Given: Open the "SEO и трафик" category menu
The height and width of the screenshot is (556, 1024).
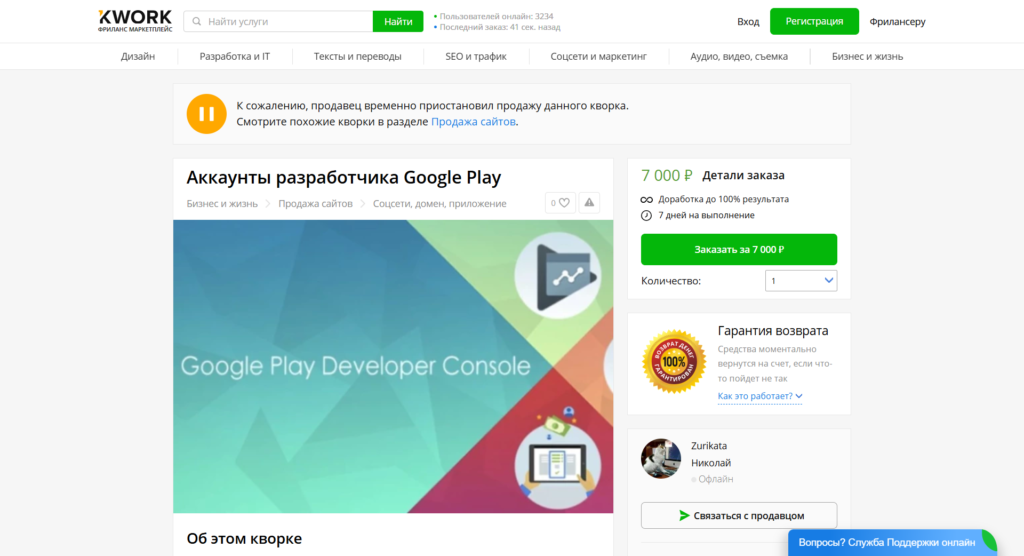Looking at the screenshot, I should click(476, 56).
